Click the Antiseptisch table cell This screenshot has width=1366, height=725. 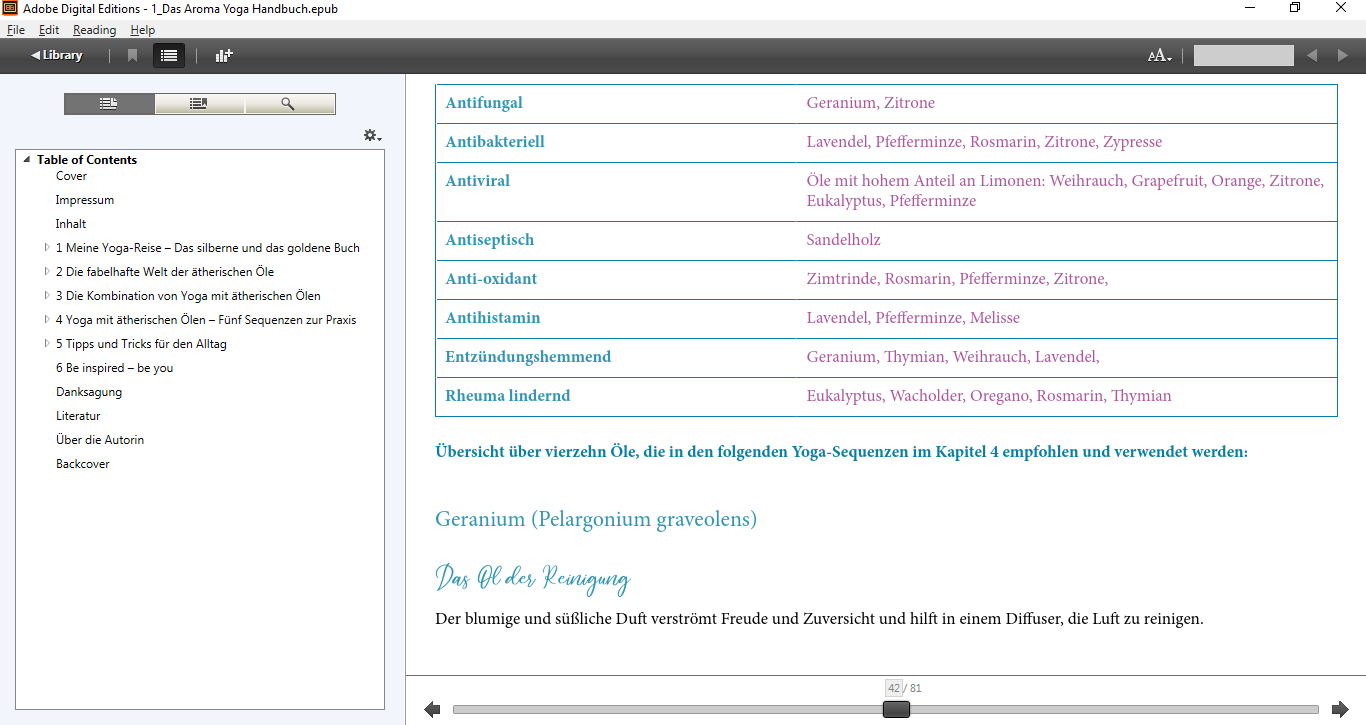pos(616,241)
